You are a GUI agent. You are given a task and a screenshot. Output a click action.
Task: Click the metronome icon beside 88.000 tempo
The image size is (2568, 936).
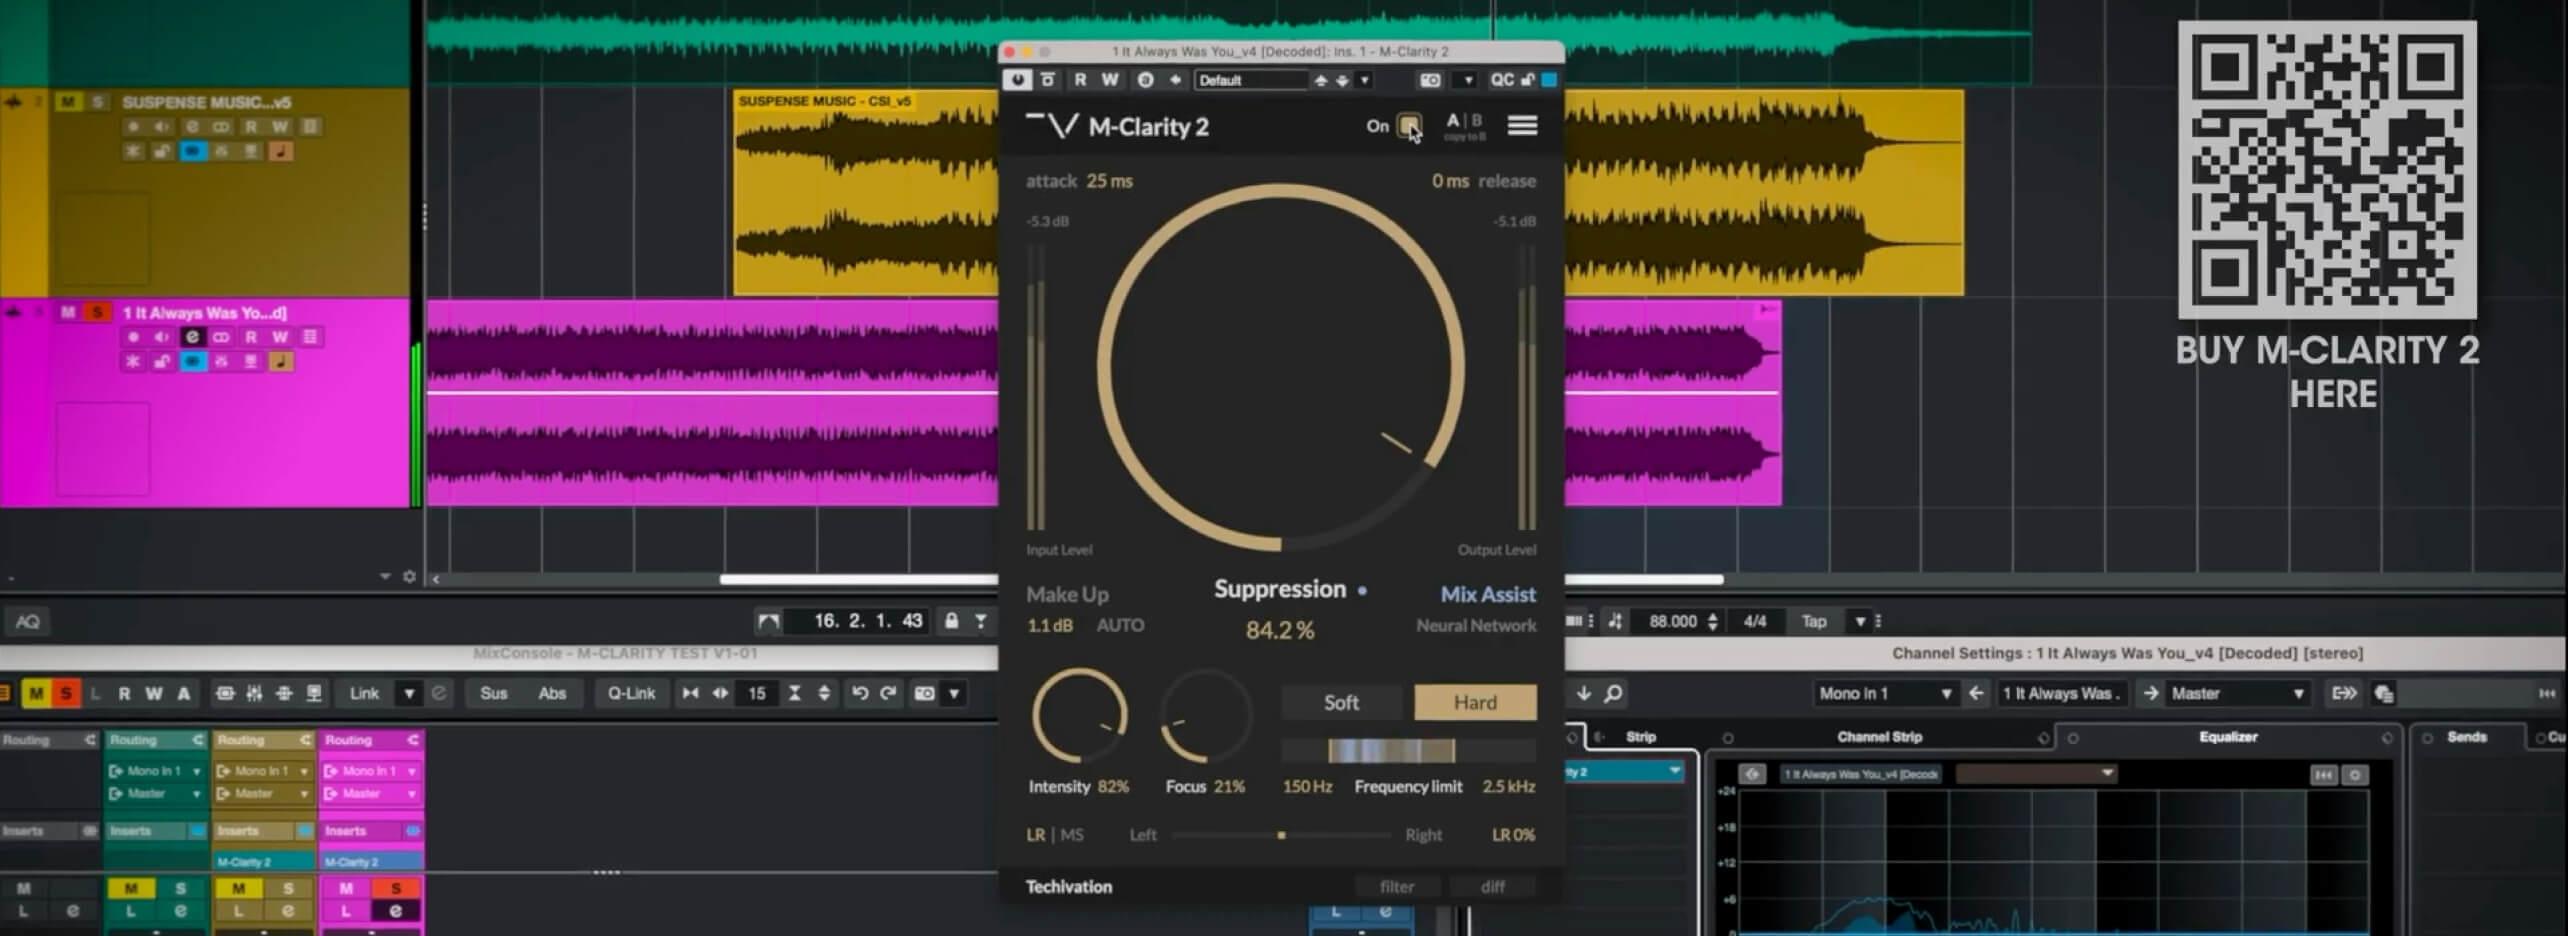[1615, 621]
